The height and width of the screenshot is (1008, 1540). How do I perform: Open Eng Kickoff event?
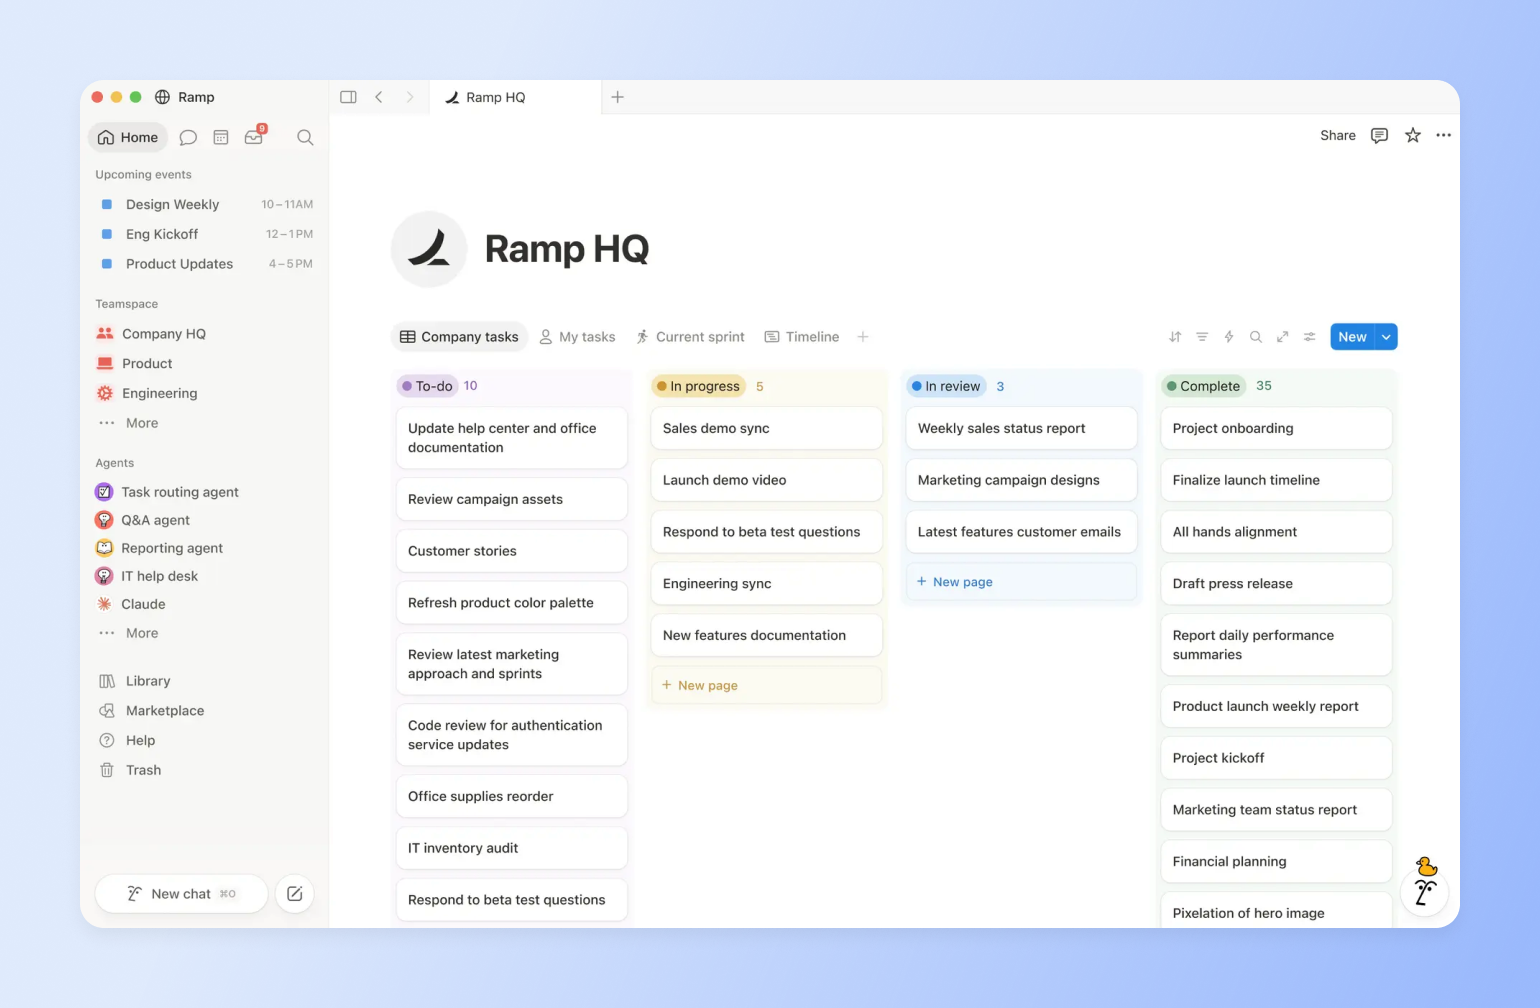(206, 234)
